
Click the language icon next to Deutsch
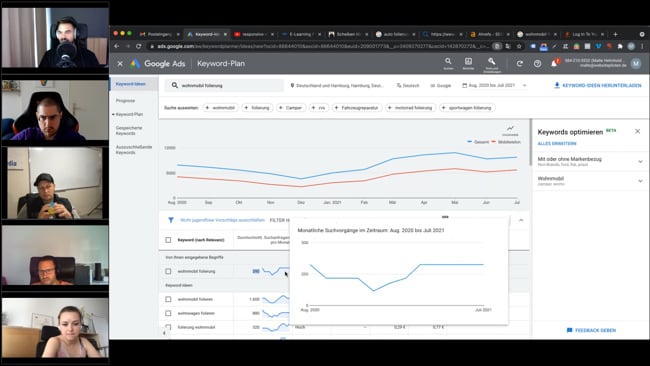399,85
